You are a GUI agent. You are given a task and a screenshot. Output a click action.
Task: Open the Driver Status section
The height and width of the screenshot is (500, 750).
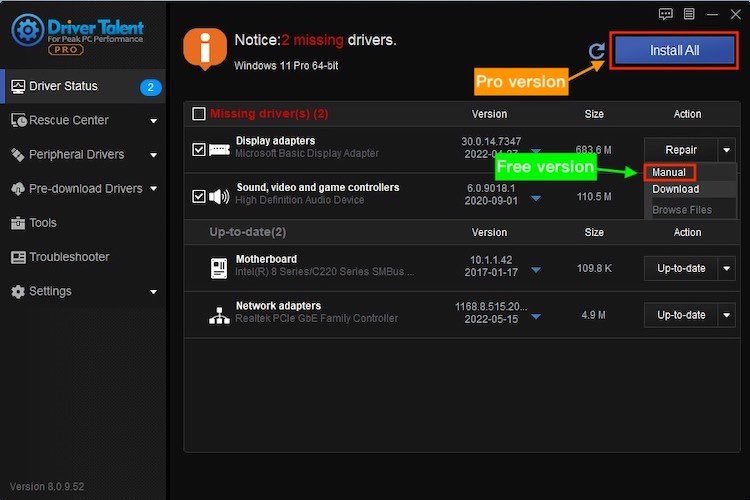(x=83, y=87)
